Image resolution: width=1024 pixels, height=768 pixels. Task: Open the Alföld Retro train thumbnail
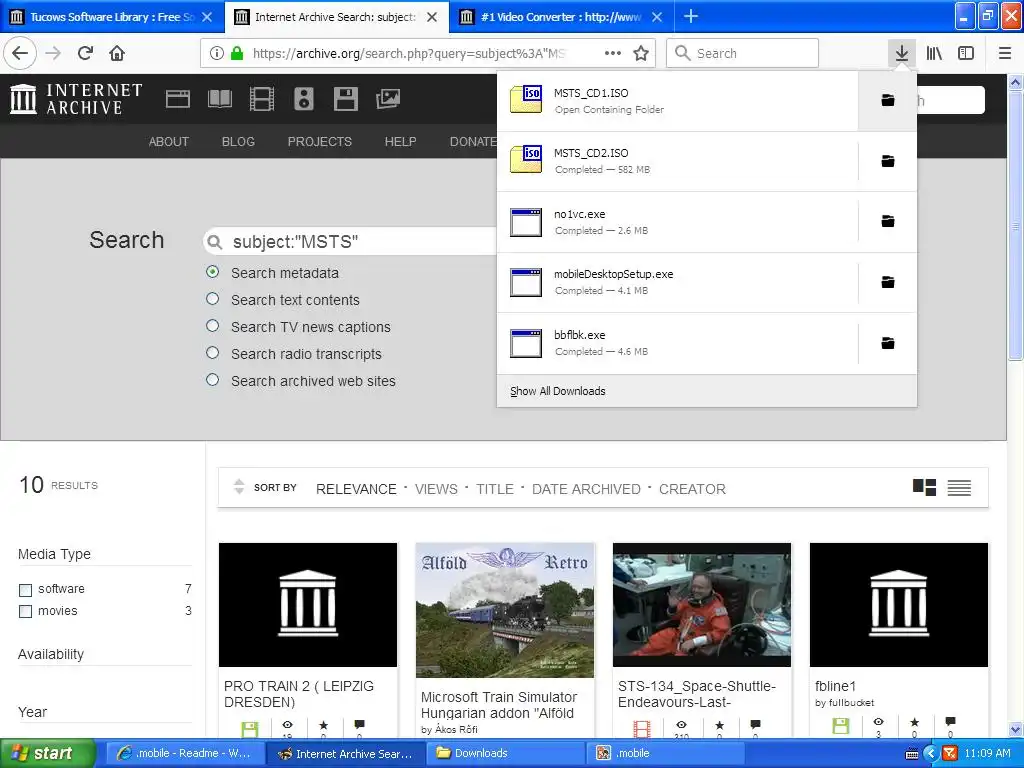pyautogui.click(x=505, y=610)
